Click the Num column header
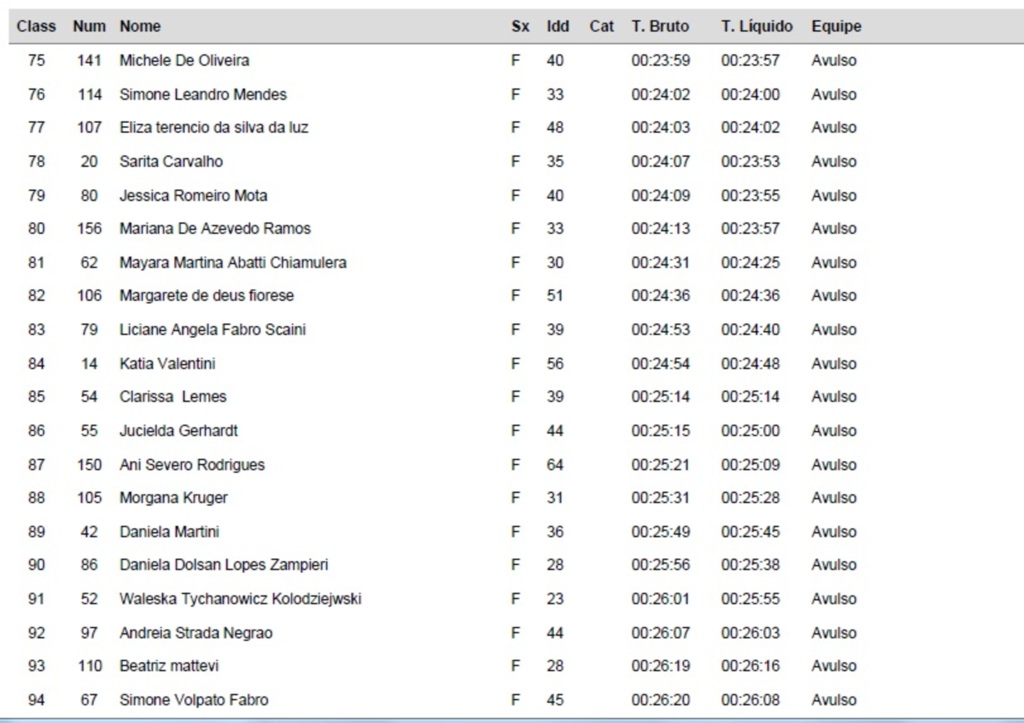The width and height of the screenshot is (1024, 723). pyautogui.click(x=89, y=27)
